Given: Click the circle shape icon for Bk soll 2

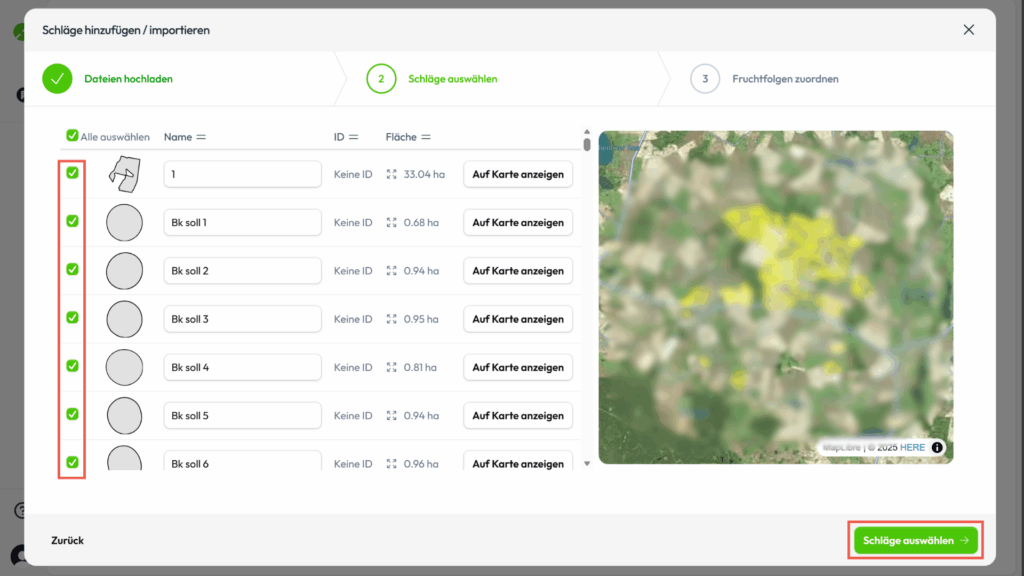Looking at the screenshot, I should tap(124, 271).
